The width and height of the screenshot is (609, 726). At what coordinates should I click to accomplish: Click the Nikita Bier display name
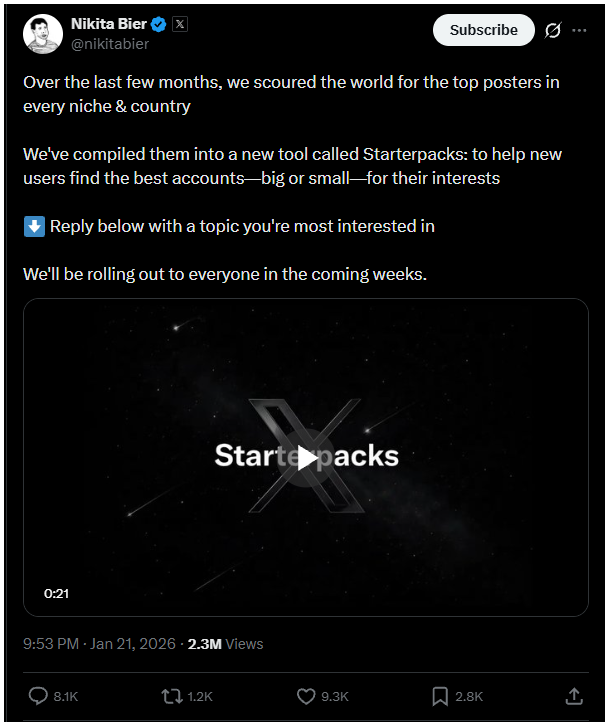coord(109,24)
